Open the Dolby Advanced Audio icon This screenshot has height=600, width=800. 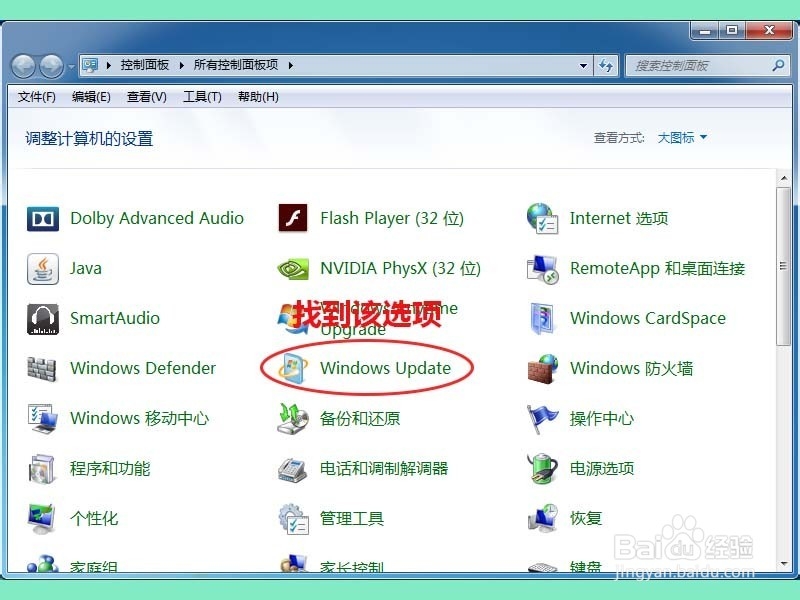(43, 219)
